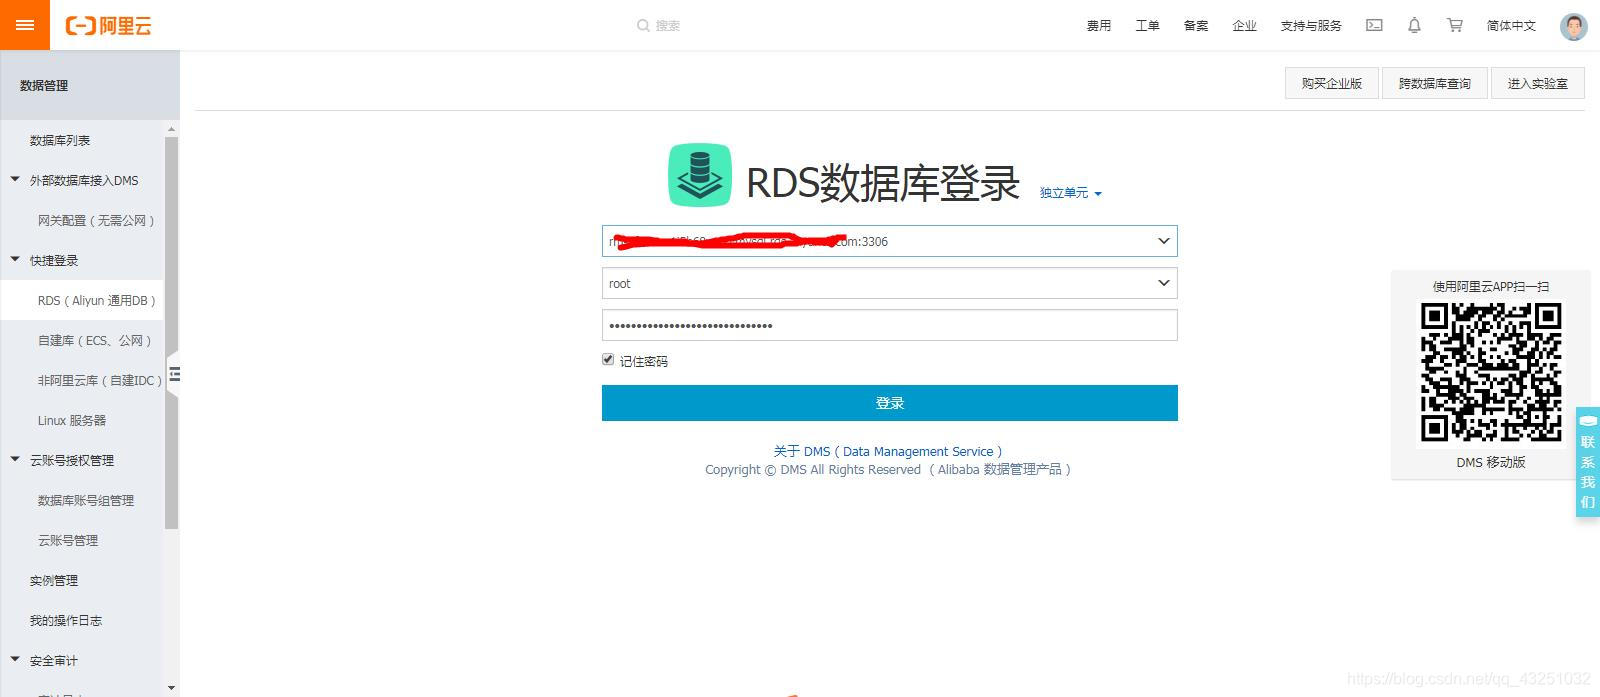Screen dimensions: 1600x697
Task: Open the 备案 menu
Action: click(x=1196, y=26)
